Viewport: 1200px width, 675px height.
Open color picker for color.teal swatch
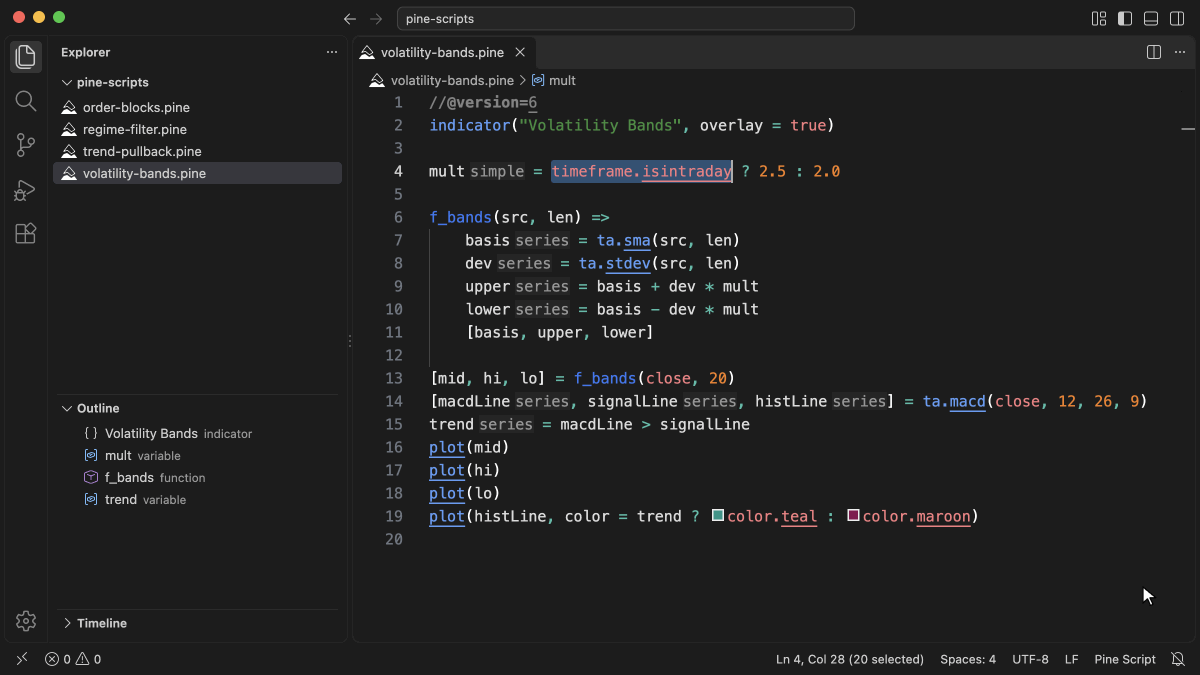(x=717, y=516)
